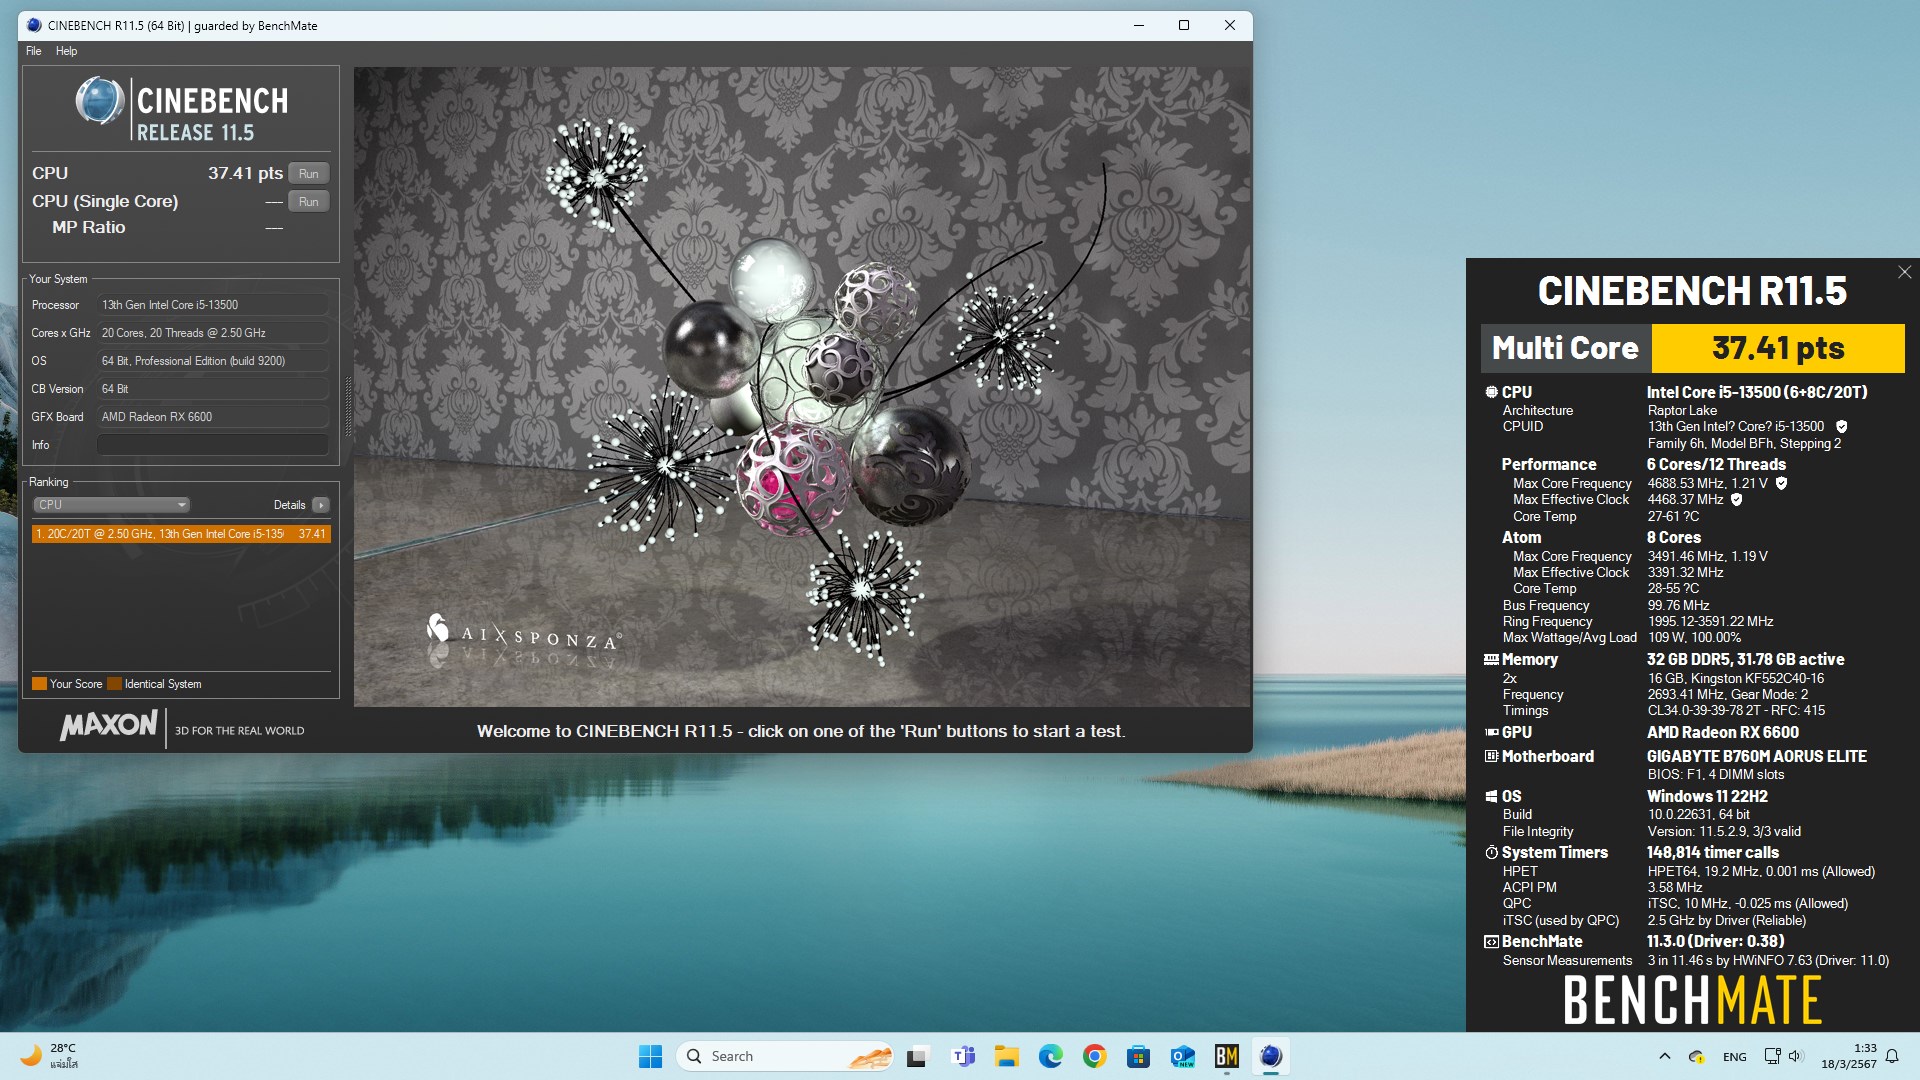Click the OS Windows icon in BenchMate panel
1920x1080 pixels.
(x=1491, y=796)
